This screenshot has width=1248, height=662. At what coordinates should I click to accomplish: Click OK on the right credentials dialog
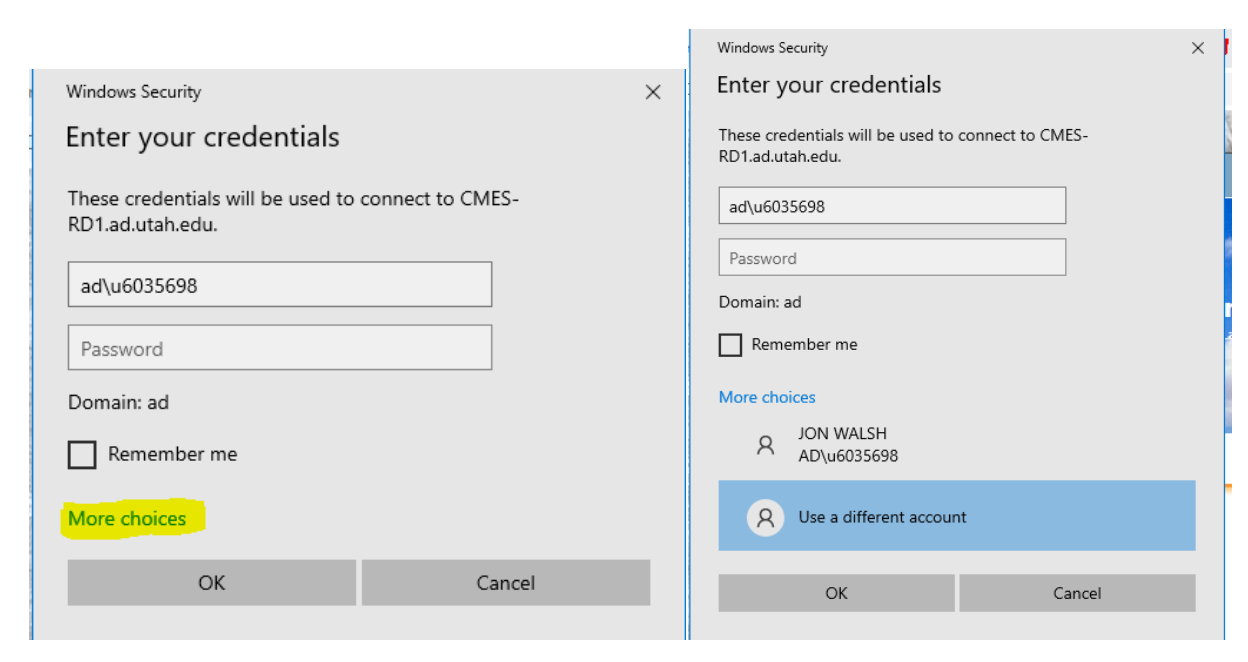point(836,593)
